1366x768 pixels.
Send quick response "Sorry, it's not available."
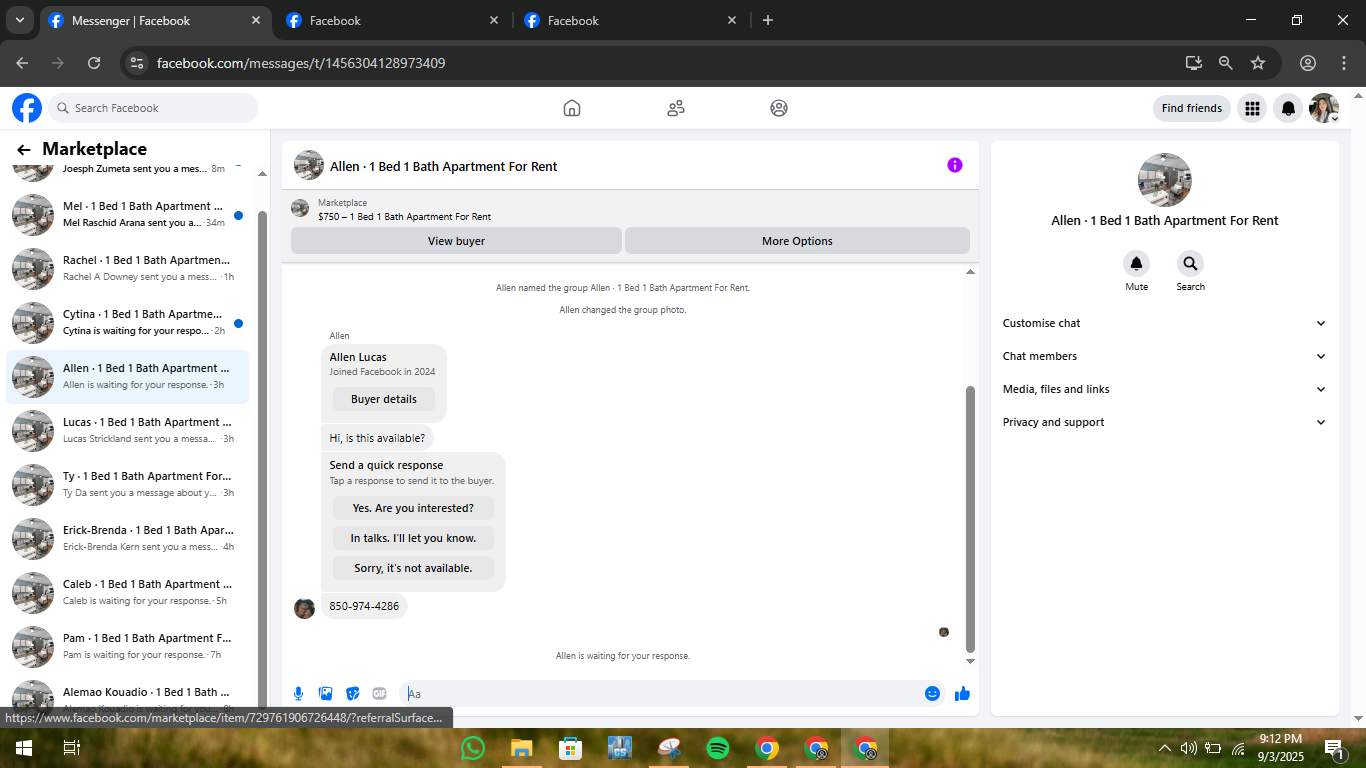click(x=413, y=568)
